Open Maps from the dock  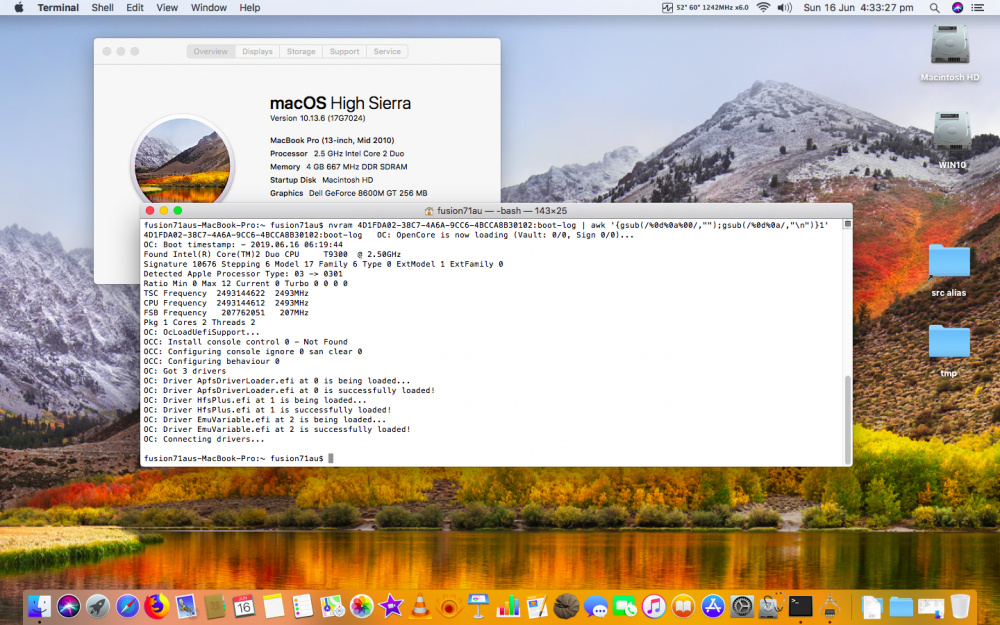coord(332,606)
